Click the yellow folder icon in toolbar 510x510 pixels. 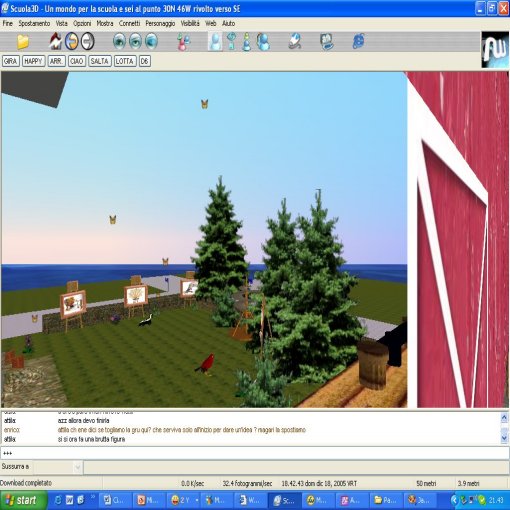(23, 42)
